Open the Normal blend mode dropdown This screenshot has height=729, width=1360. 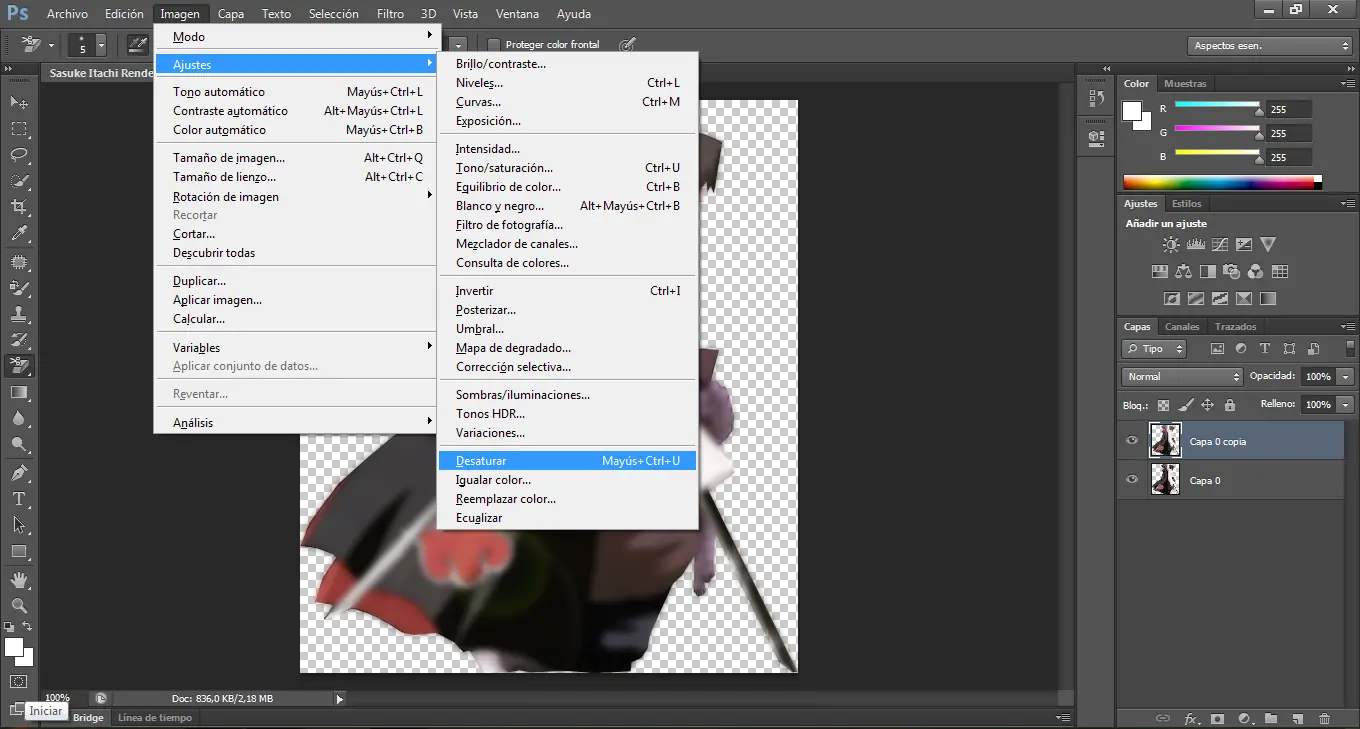coord(1182,377)
